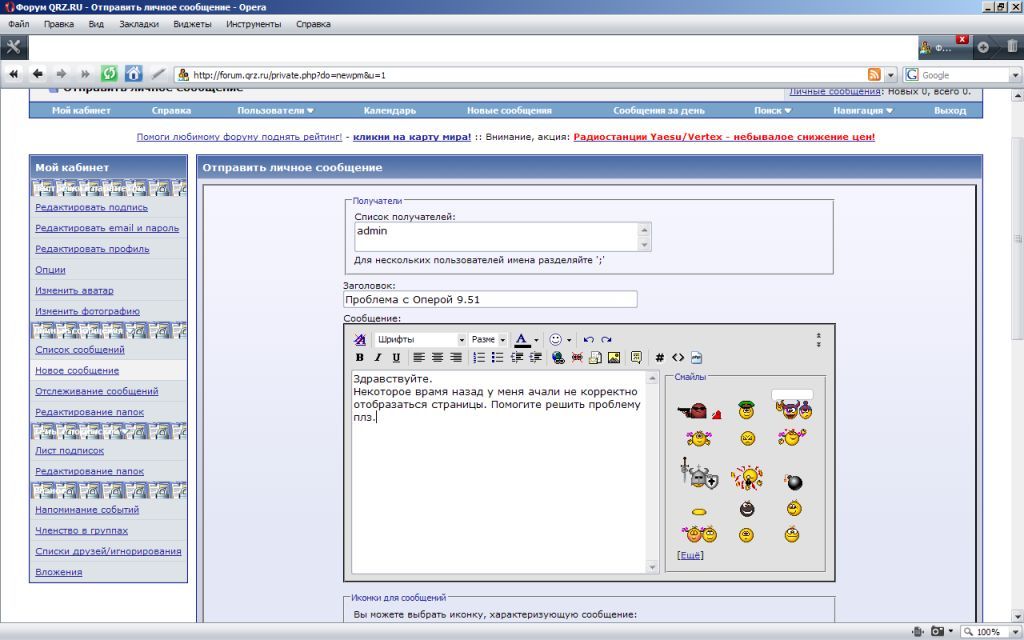Open the Навигация dropdown
This screenshot has width=1024, height=640.
[x=863, y=110]
